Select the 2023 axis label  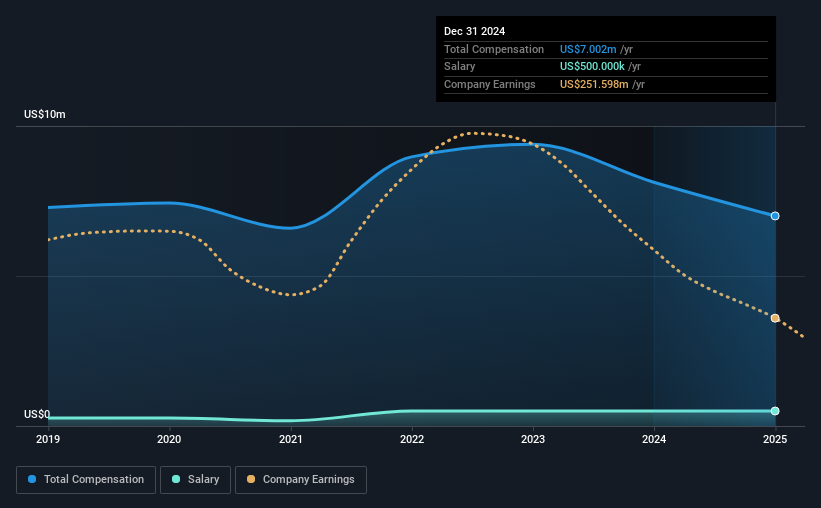point(532,439)
